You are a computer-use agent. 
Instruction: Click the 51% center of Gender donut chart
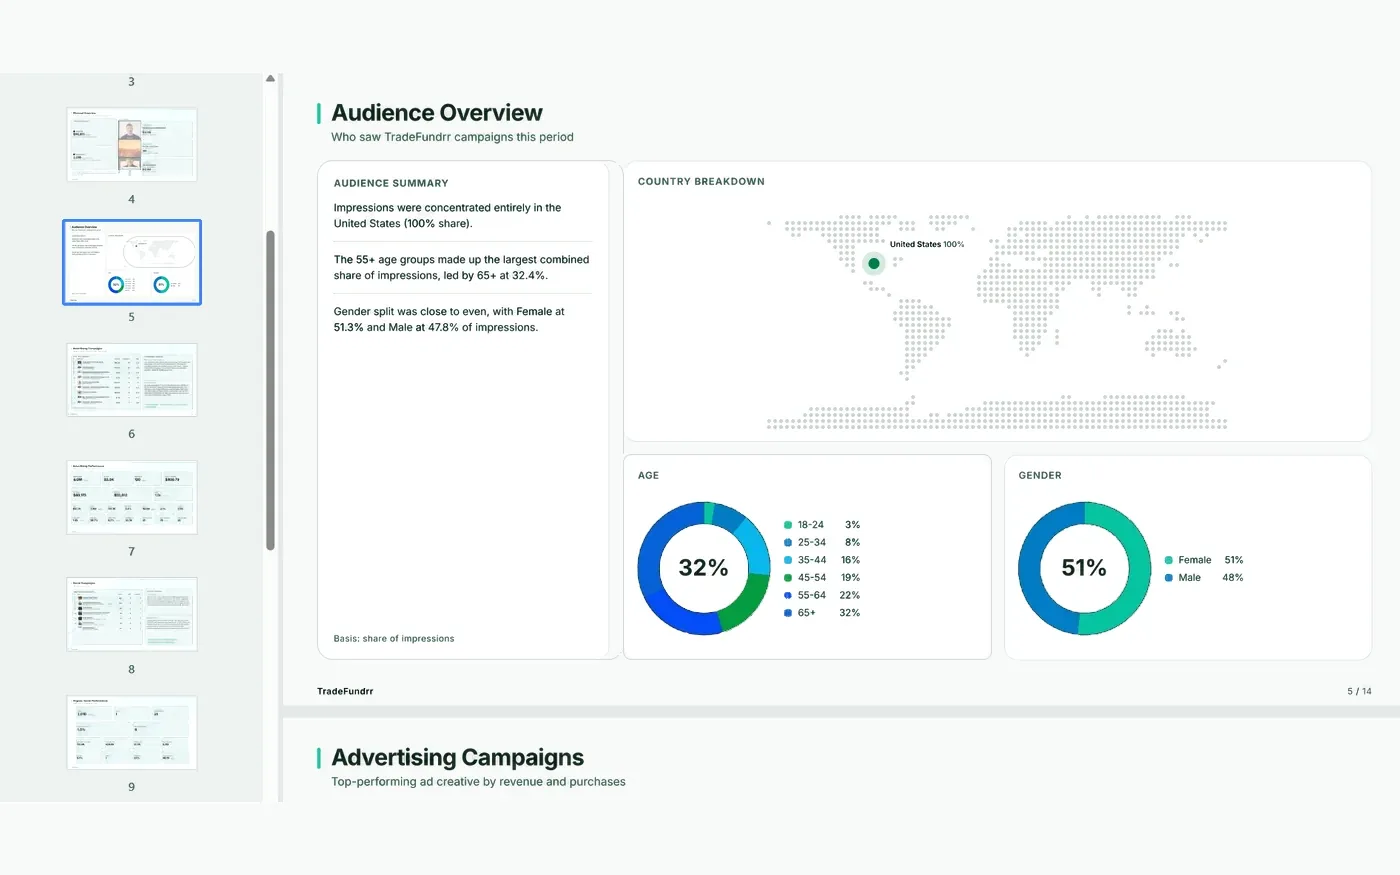click(x=1084, y=568)
